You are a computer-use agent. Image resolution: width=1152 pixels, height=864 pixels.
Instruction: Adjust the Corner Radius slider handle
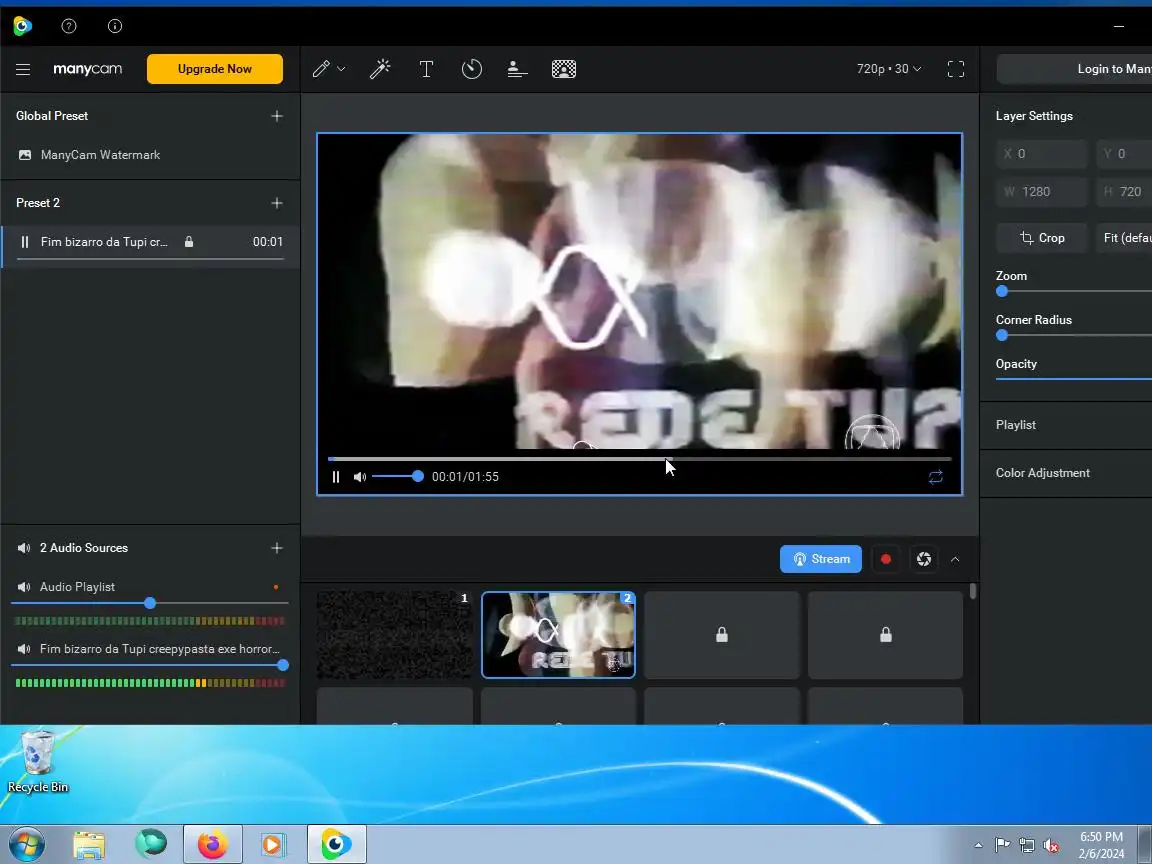(1001, 336)
